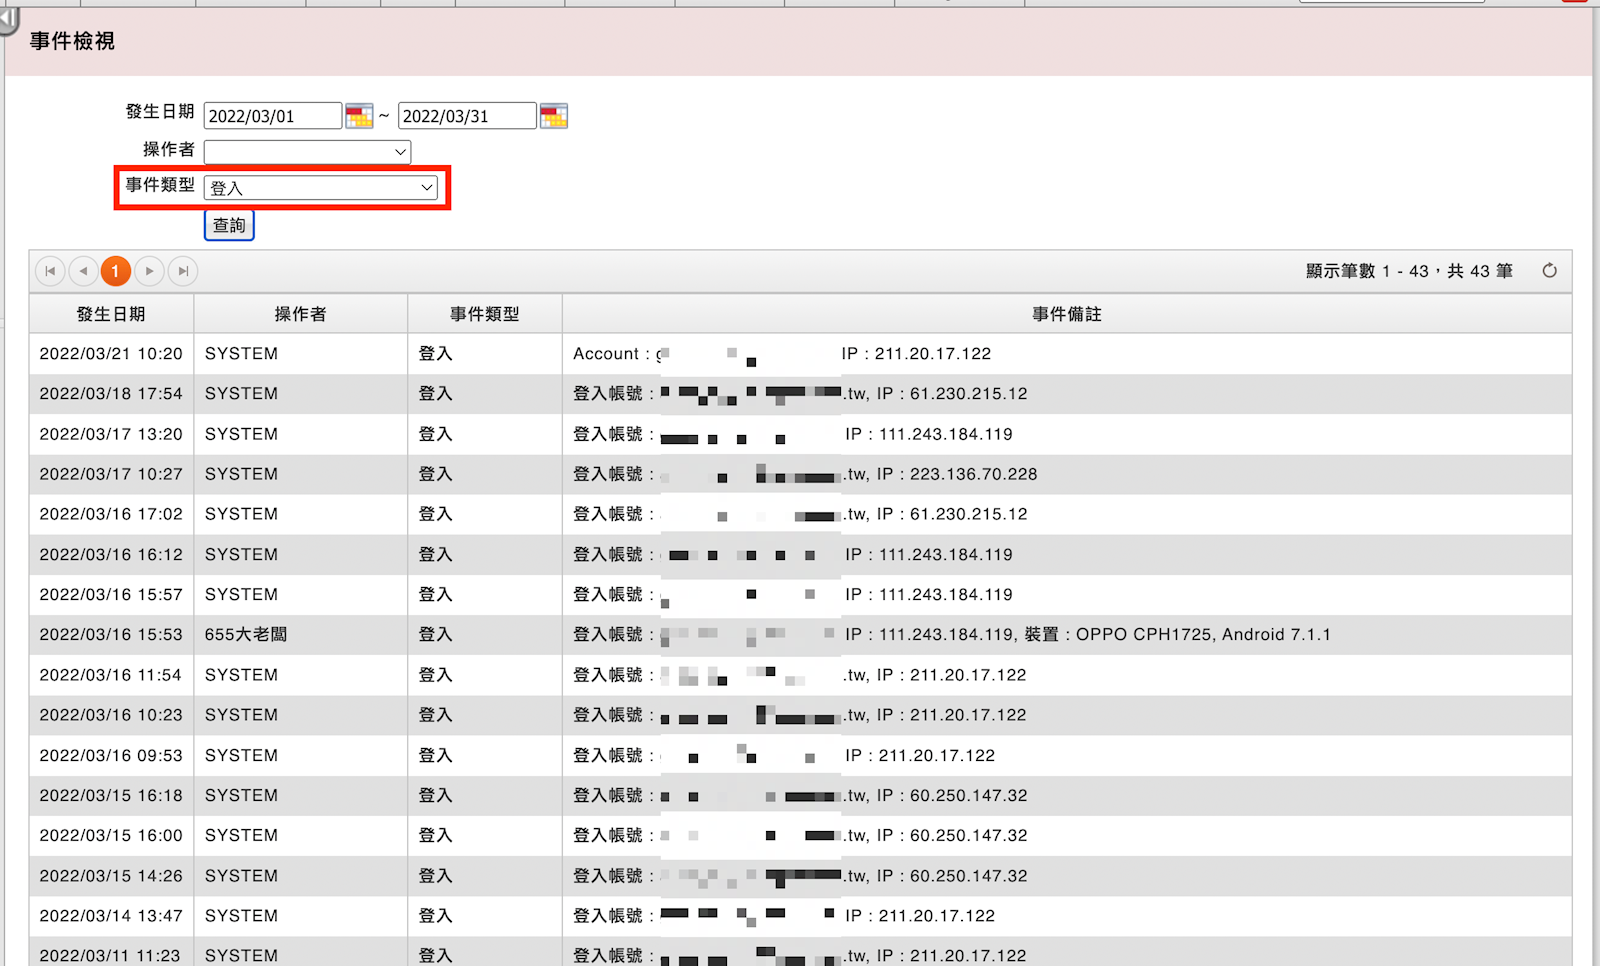Select page 1 in the pager

point(116,271)
